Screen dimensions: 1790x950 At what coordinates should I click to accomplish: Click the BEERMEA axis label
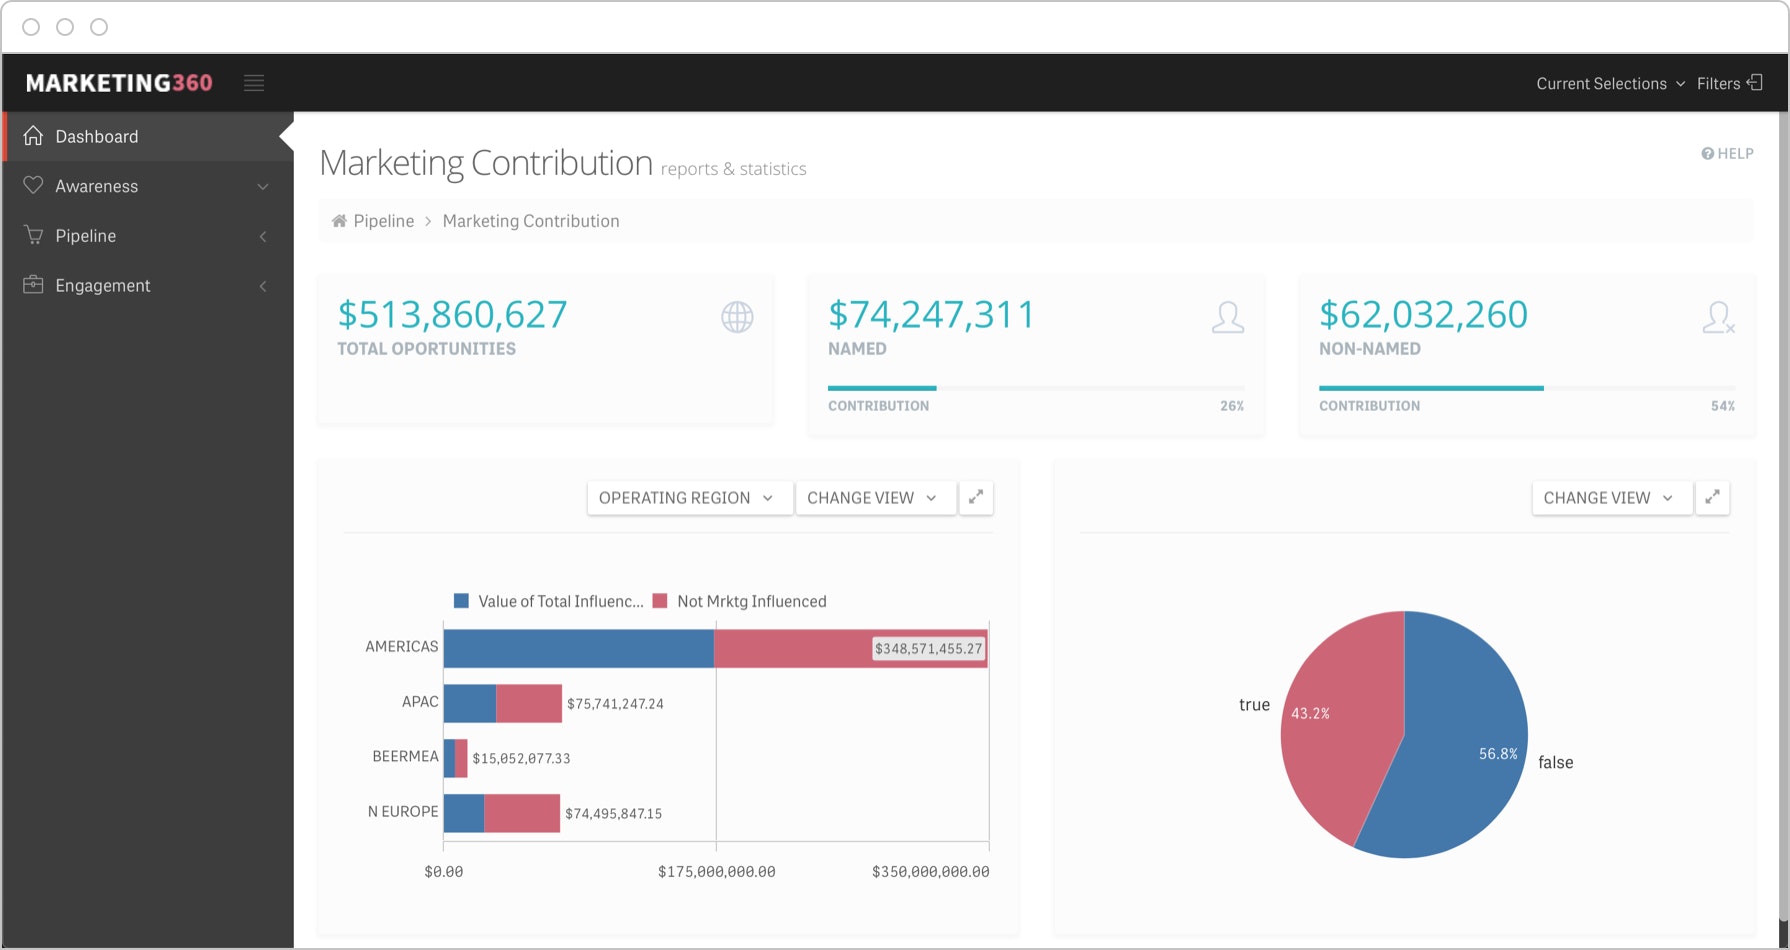pyautogui.click(x=405, y=756)
